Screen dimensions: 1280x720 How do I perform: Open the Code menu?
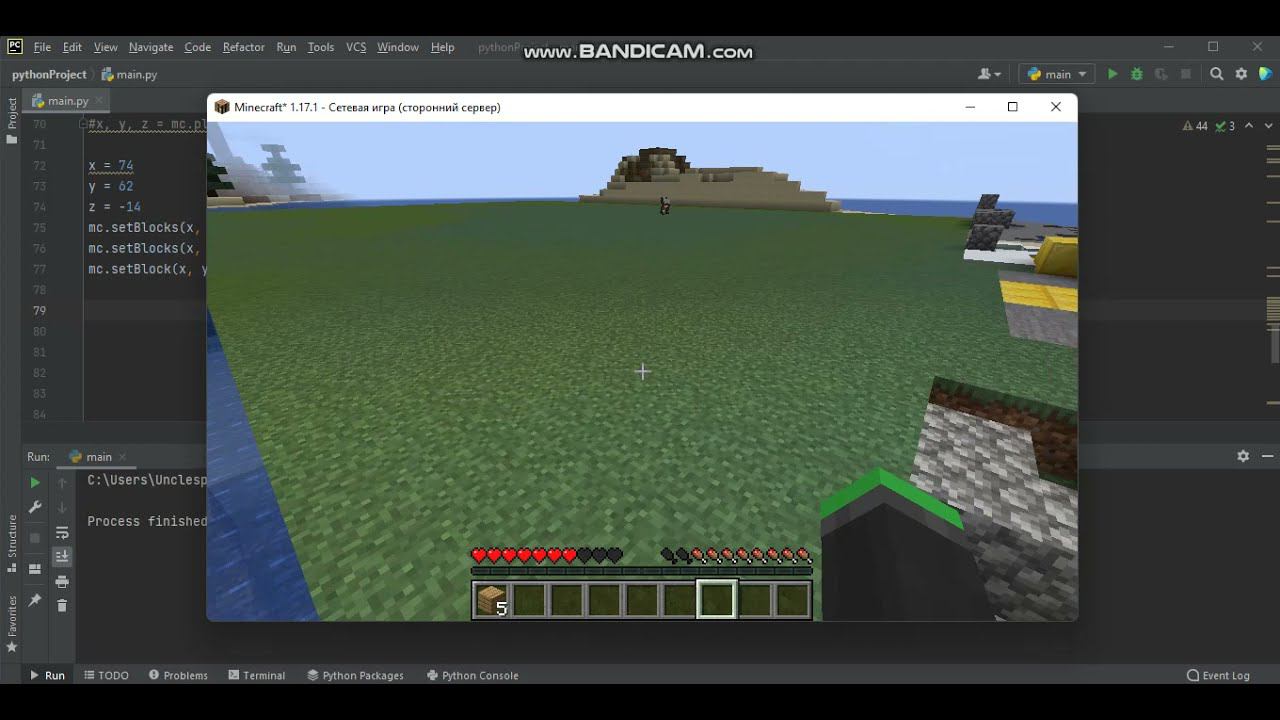197,47
